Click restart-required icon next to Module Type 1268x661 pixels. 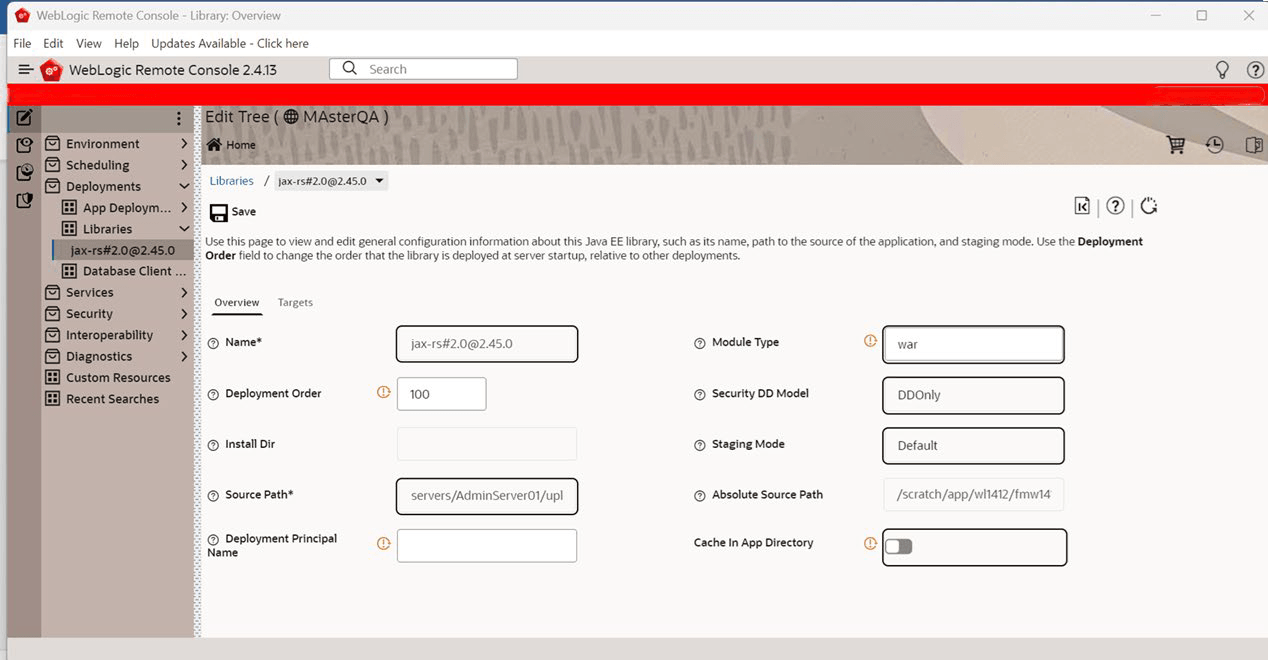click(x=870, y=341)
